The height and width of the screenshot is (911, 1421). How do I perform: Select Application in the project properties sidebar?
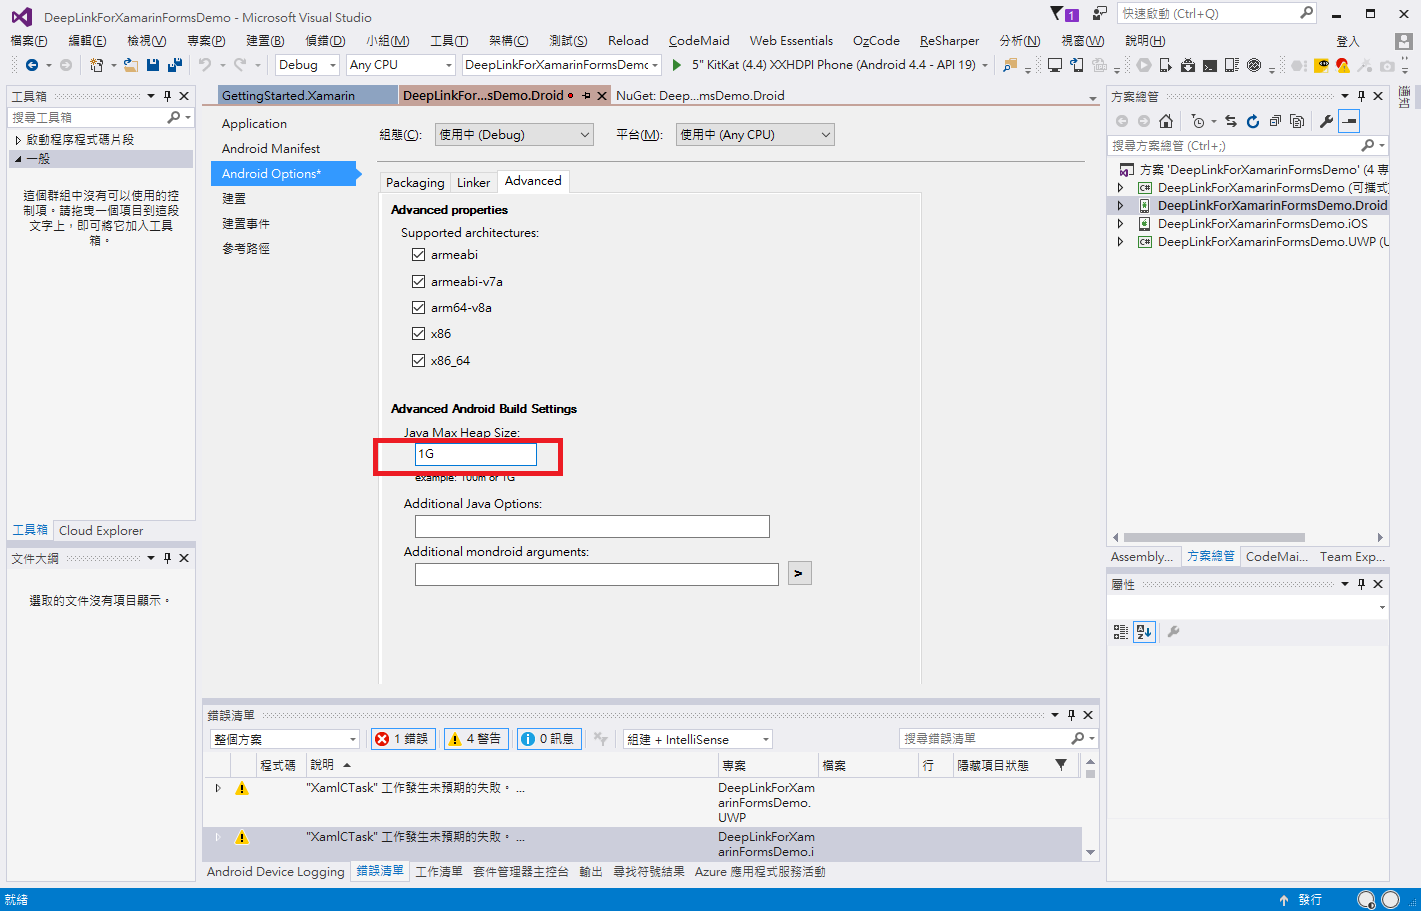pyautogui.click(x=254, y=124)
